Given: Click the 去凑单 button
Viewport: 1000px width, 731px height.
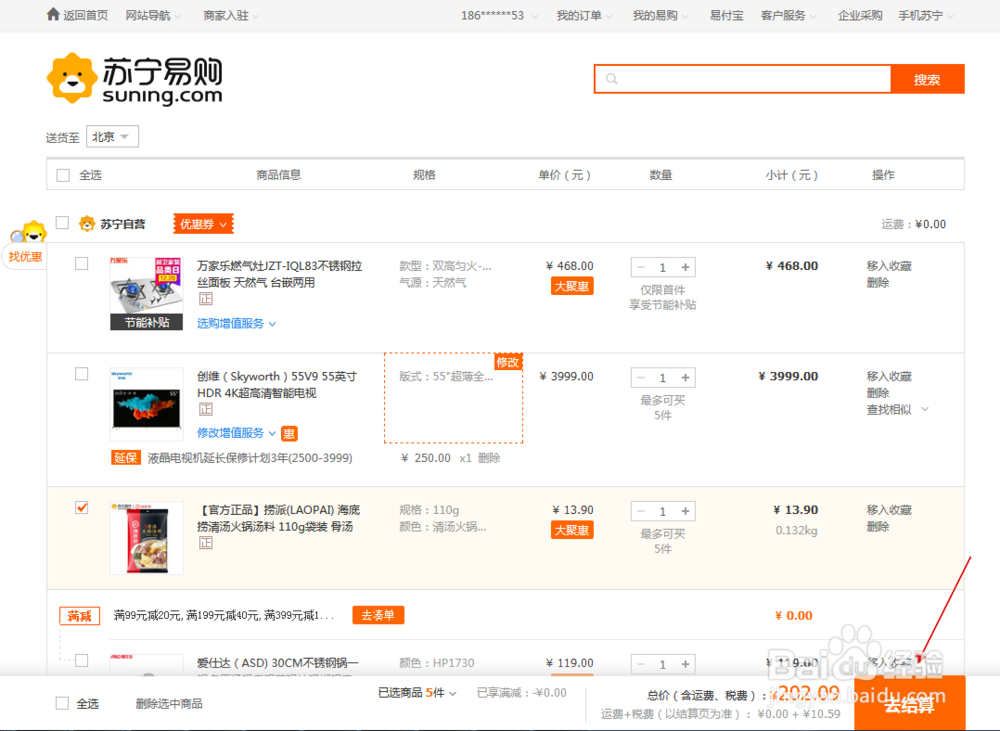Looking at the screenshot, I should tap(378, 616).
